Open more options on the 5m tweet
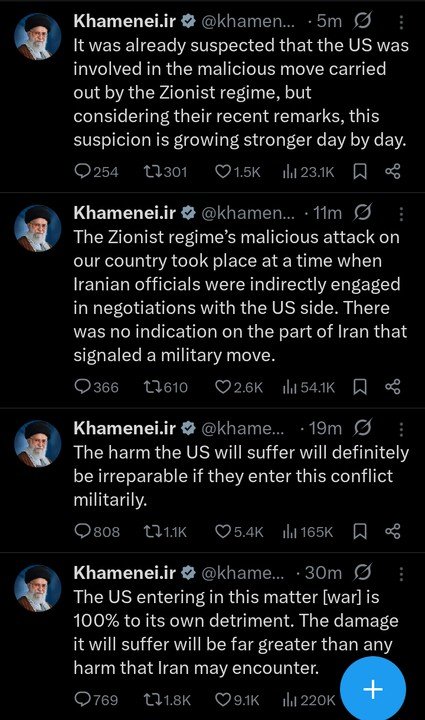Screen dimensions: 425x720 401,22
